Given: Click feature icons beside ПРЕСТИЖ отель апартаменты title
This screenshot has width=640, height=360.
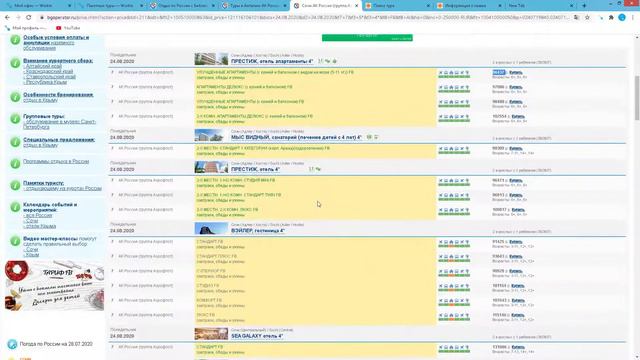Looking at the screenshot, I should [x=327, y=61].
